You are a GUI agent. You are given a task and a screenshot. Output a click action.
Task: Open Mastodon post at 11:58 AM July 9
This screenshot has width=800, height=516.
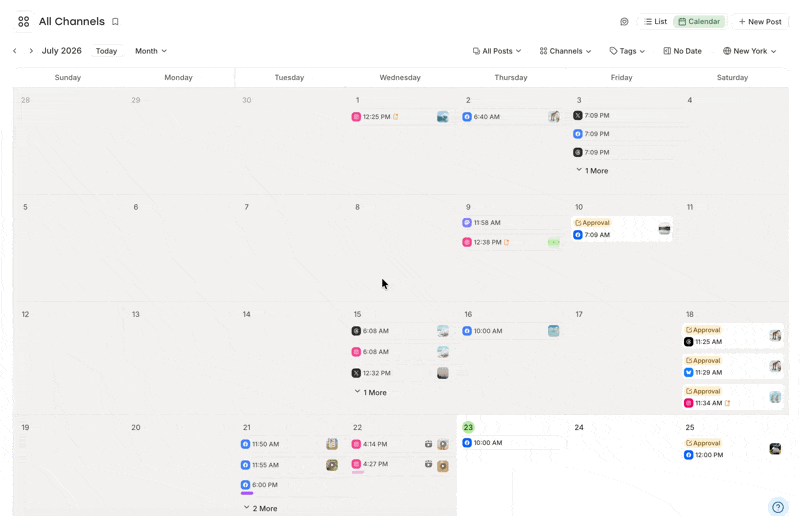pos(511,223)
